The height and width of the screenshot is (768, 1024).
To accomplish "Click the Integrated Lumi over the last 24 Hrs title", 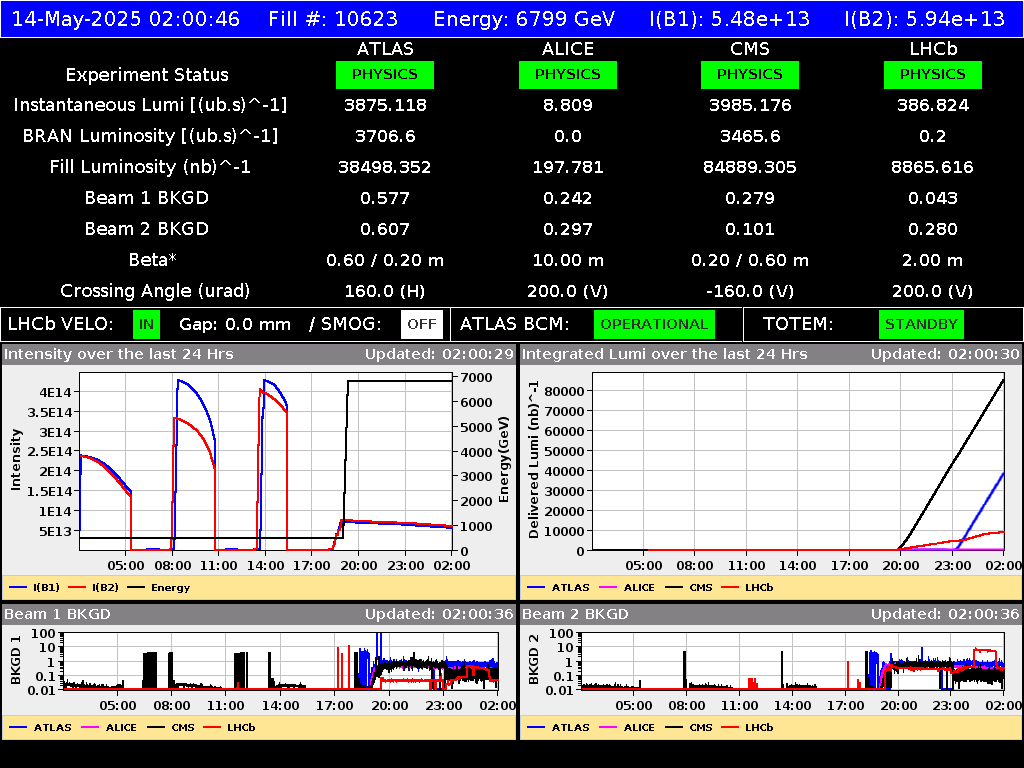I will [x=664, y=355].
